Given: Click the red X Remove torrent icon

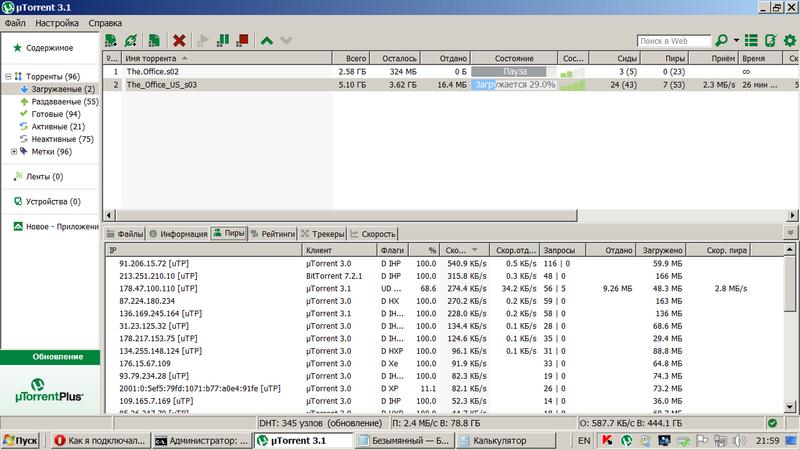Looking at the screenshot, I should 179,40.
